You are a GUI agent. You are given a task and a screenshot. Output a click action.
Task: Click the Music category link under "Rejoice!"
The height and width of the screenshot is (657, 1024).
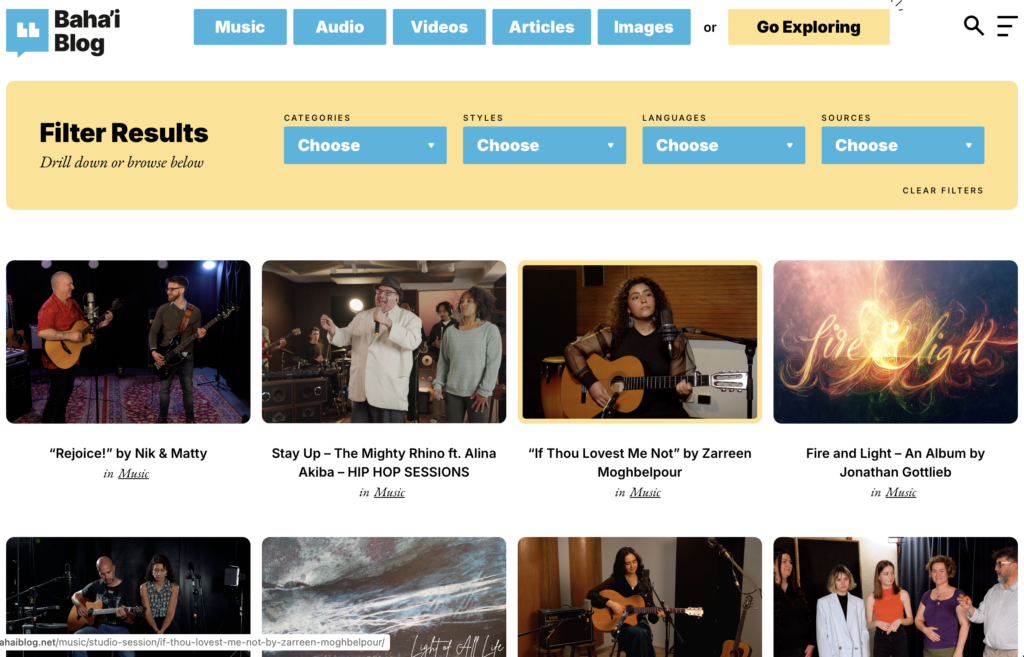tap(133, 474)
